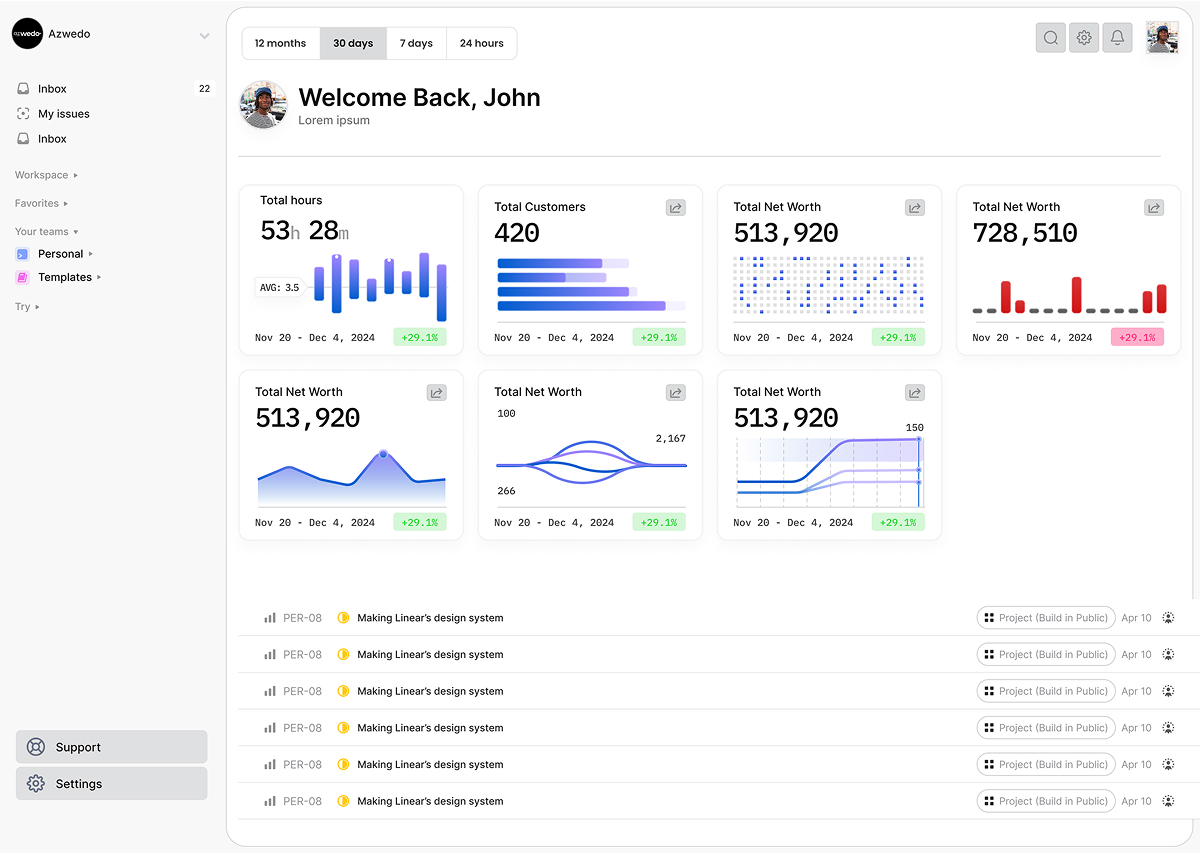Open the first Making Linear's design system issue
The width and height of the screenshot is (1200, 854).
[x=430, y=618]
